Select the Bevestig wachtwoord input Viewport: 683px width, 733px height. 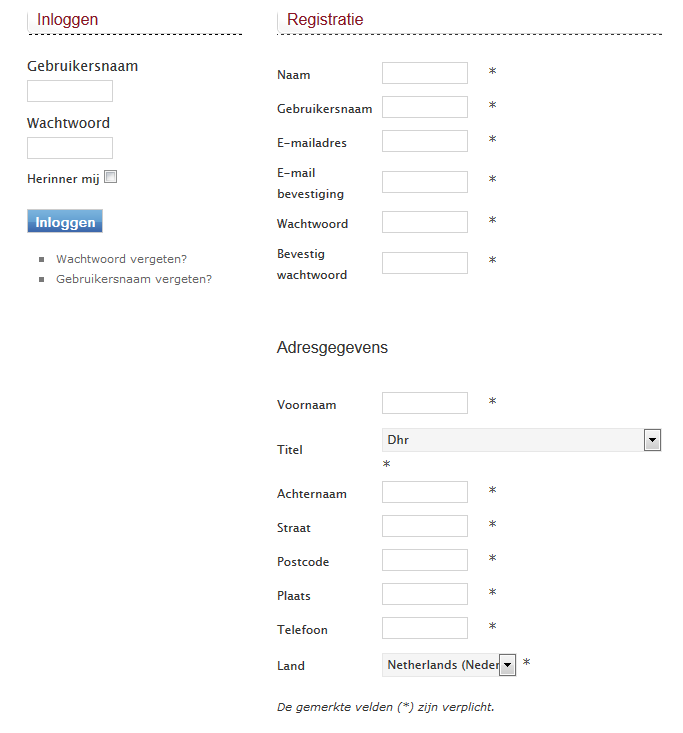(x=425, y=263)
